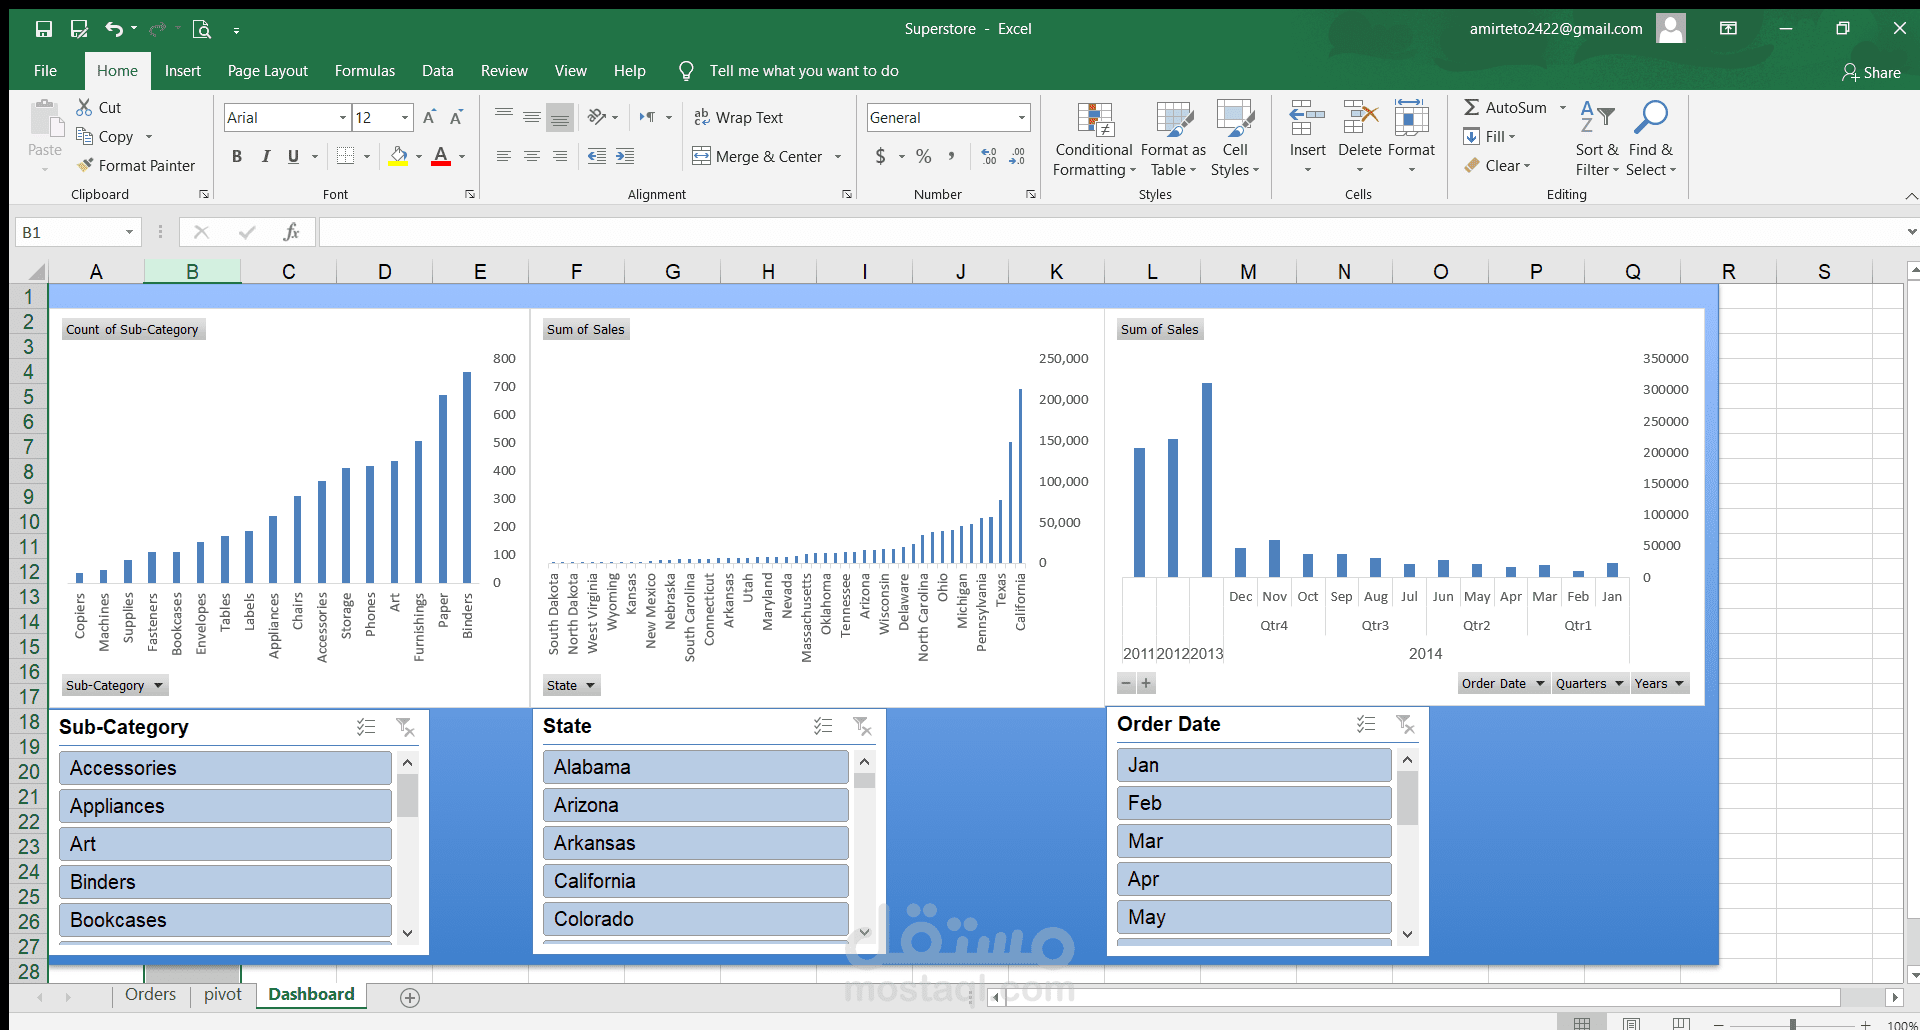Image resolution: width=1920 pixels, height=1030 pixels.
Task: Undo the last action
Action: (114, 29)
